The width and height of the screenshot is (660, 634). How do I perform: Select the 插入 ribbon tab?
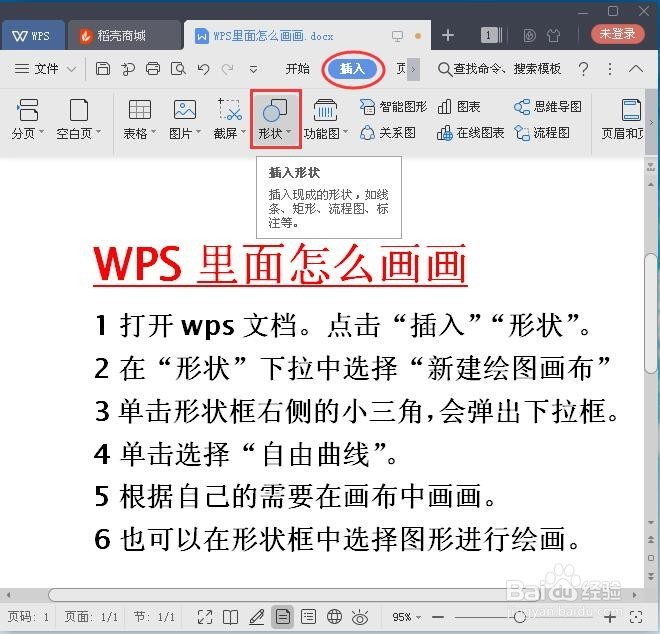[x=352, y=69]
